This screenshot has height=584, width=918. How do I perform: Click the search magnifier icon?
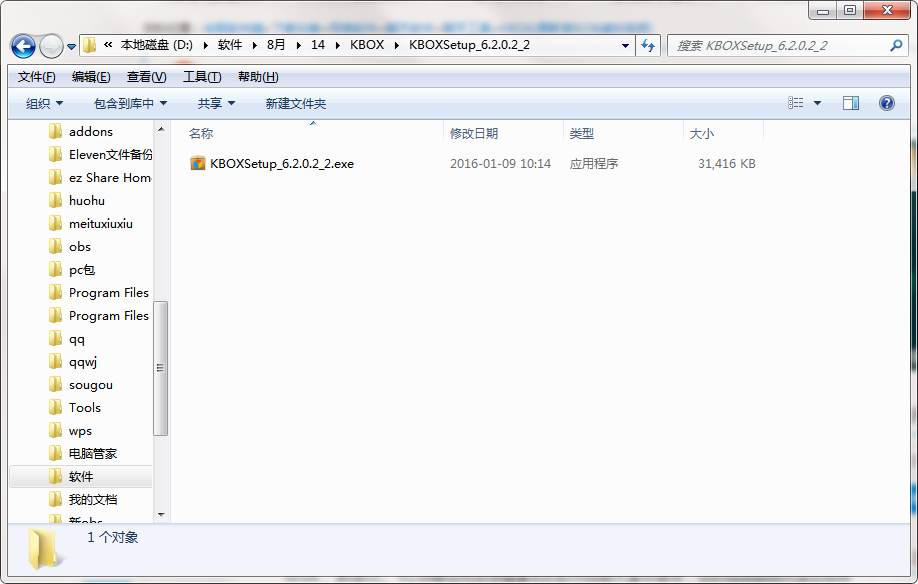896,45
